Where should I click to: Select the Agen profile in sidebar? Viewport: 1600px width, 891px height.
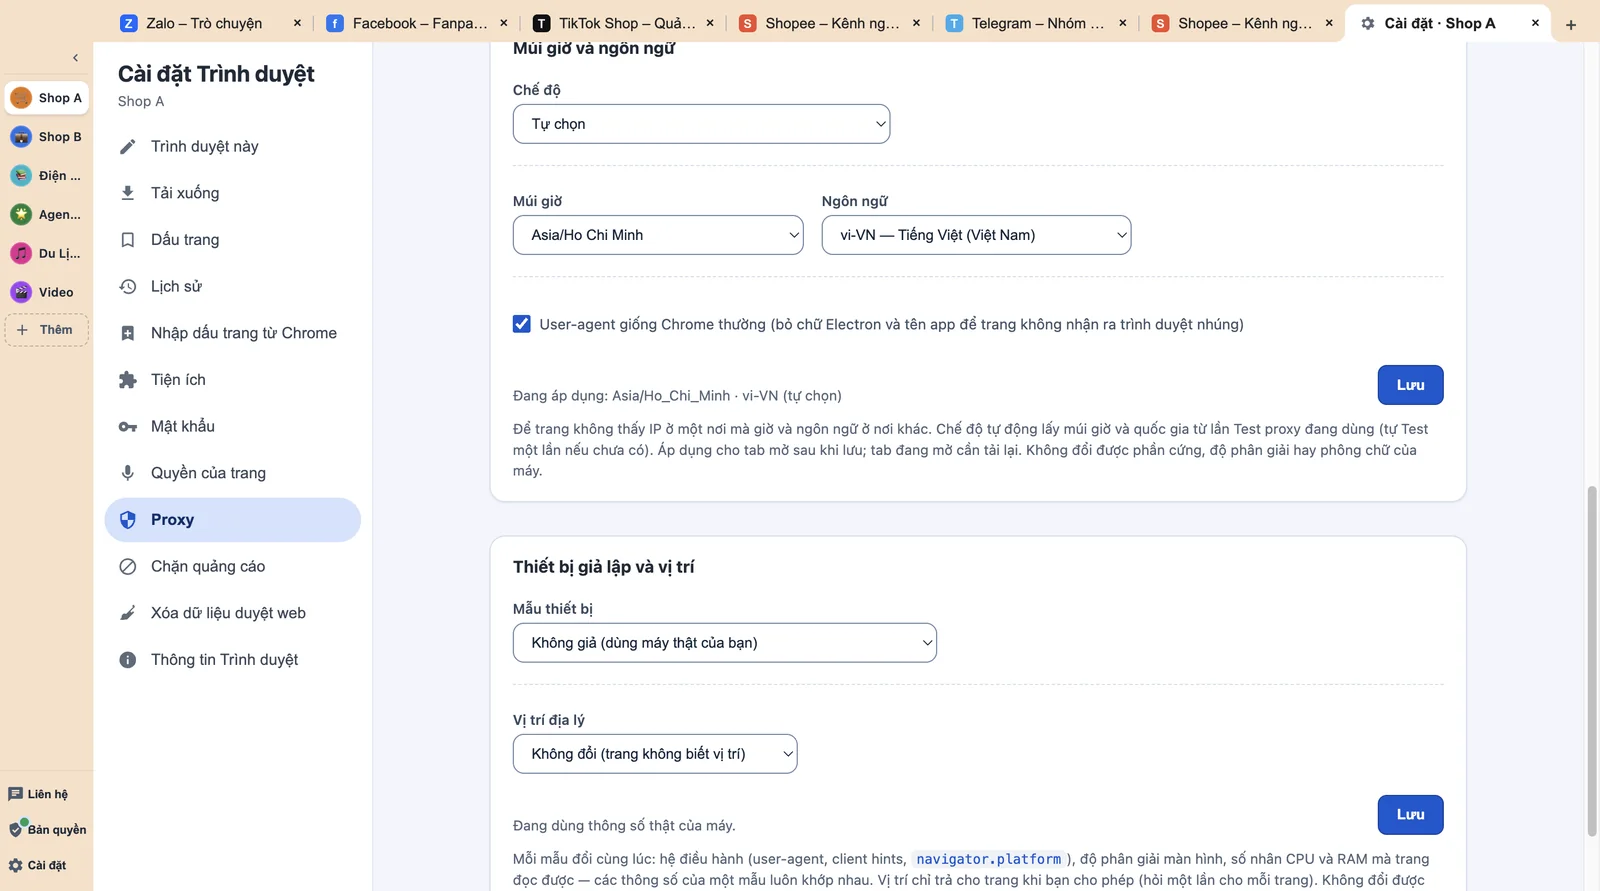pos(47,214)
